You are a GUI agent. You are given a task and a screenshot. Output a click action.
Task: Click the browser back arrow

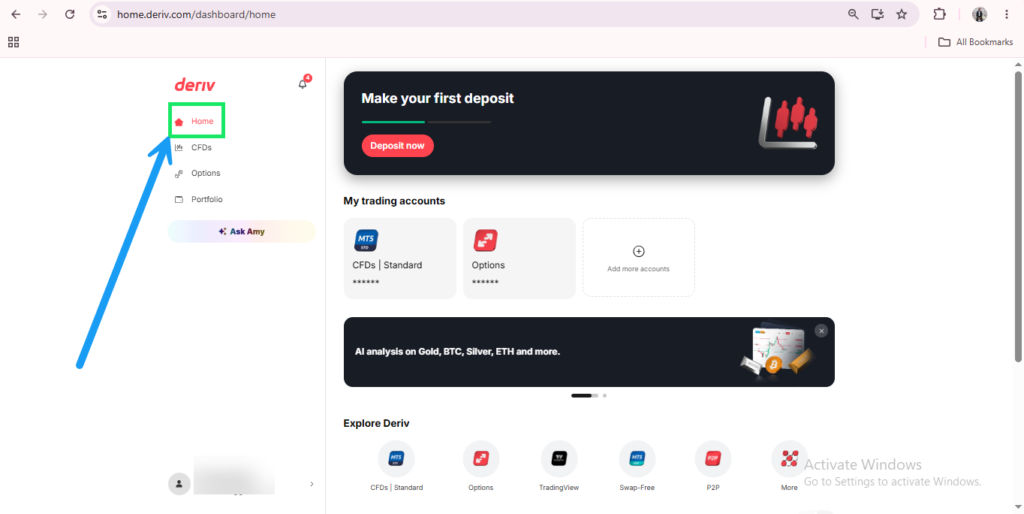pyautogui.click(x=16, y=14)
